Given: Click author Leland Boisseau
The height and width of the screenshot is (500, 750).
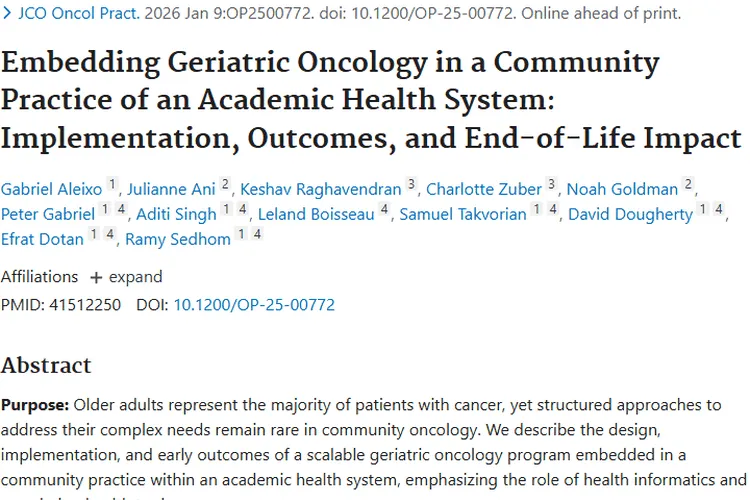Looking at the screenshot, I should pyautogui.click(x=315, y=214).
